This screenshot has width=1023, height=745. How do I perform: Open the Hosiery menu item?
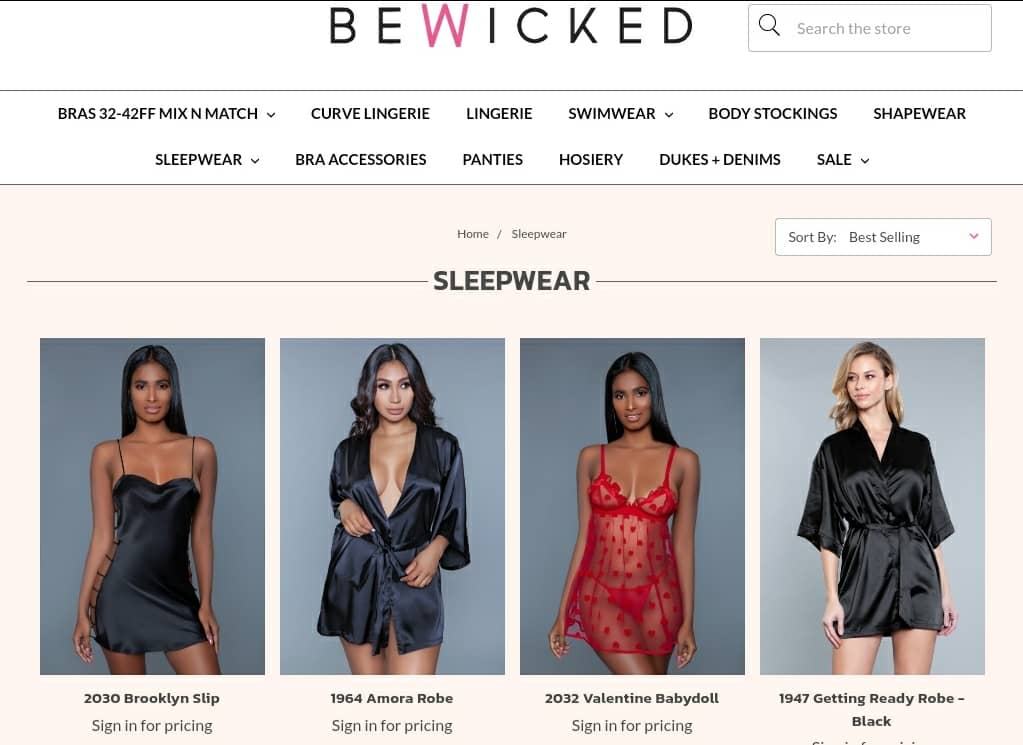[590, 160]
